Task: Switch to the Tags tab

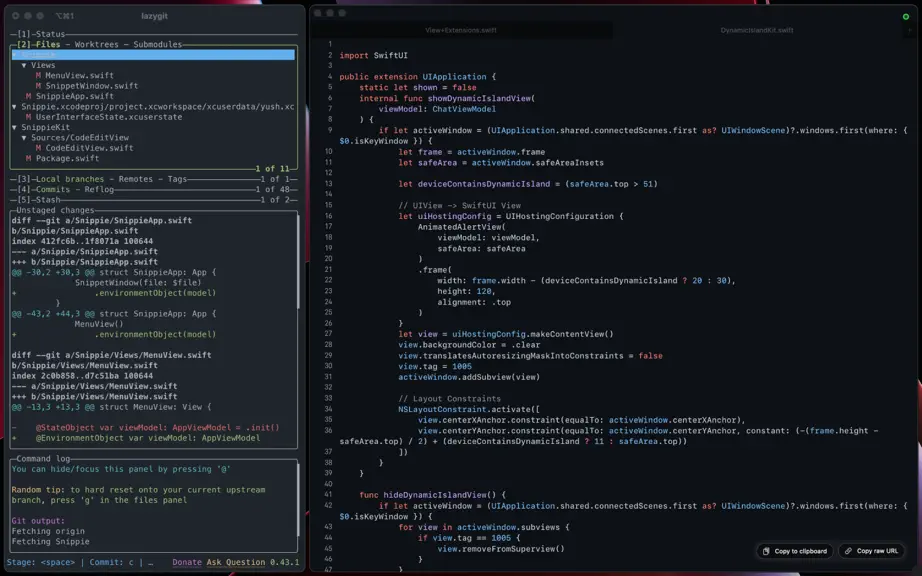Action: click(x=177, y=179)
